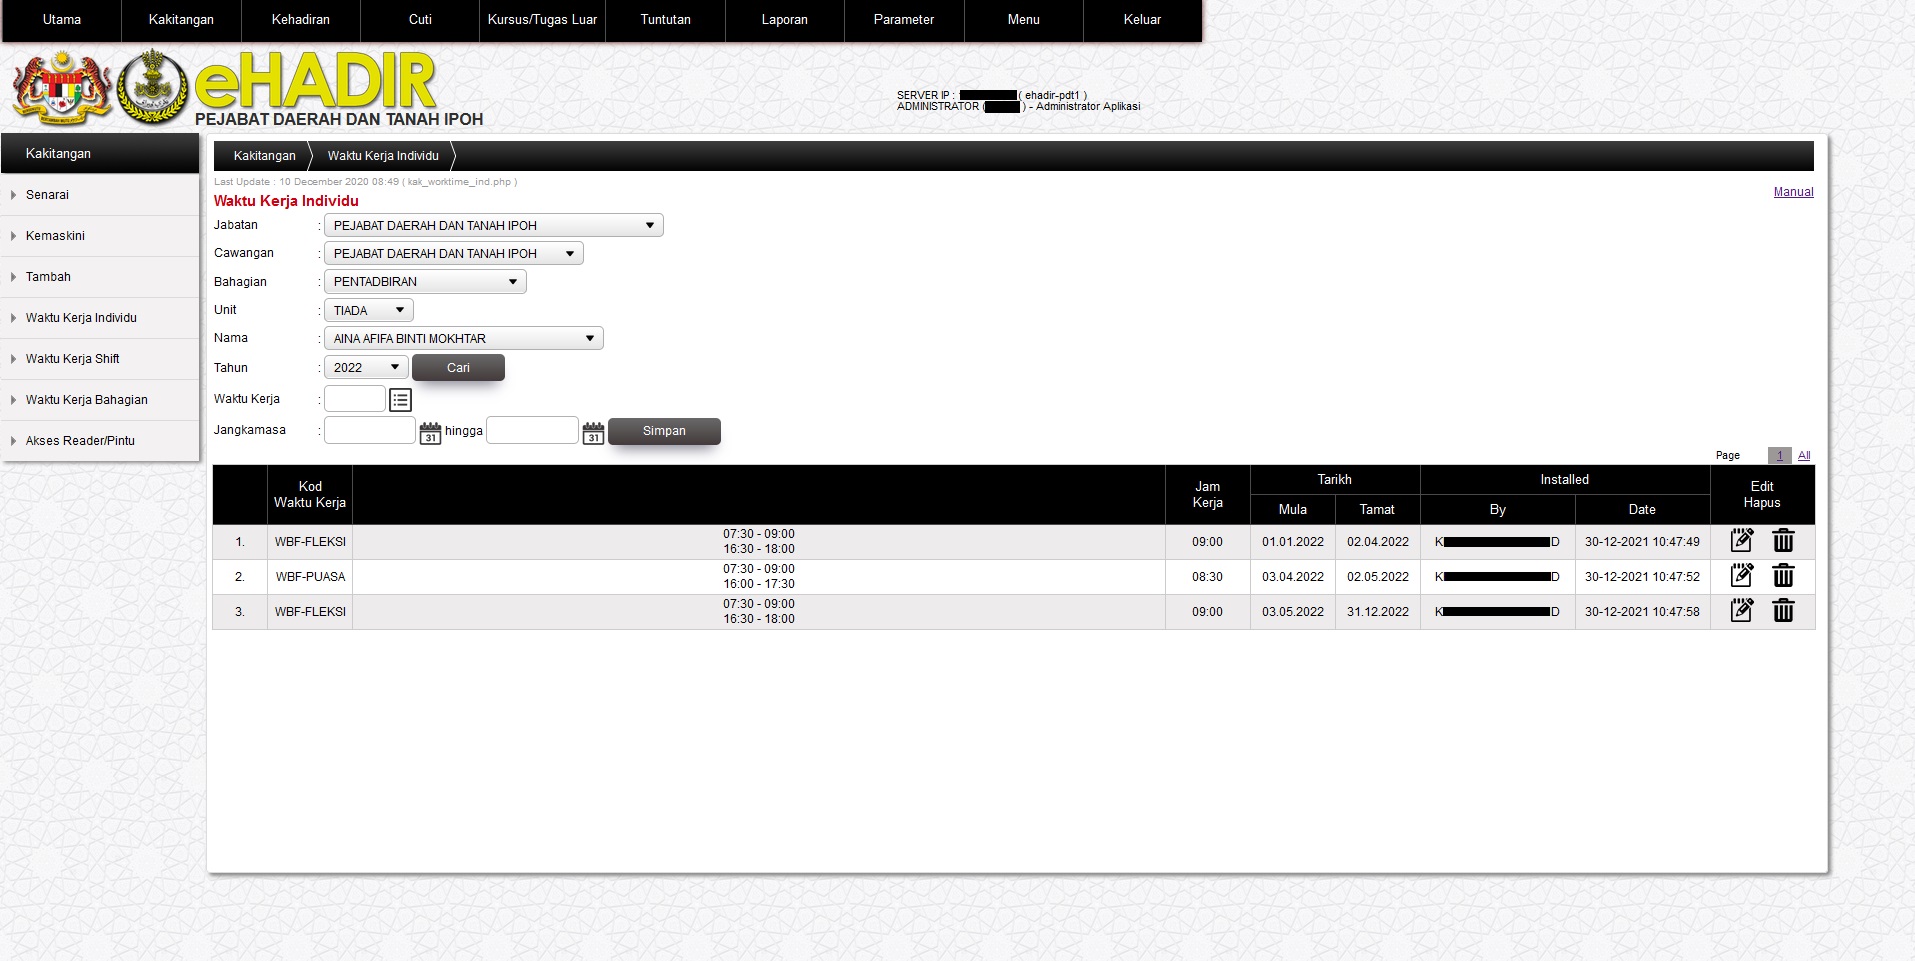Click the Simpan button
Viewport: 1915px width, 961px height.
point(664,431)
